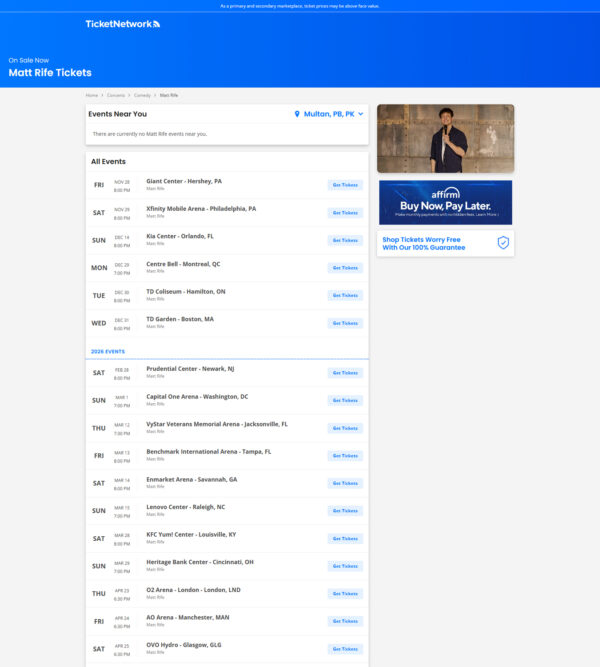Get tickets for Giant Center Hershey
Viewport: 600px width, 667px height.
point(345,185)
